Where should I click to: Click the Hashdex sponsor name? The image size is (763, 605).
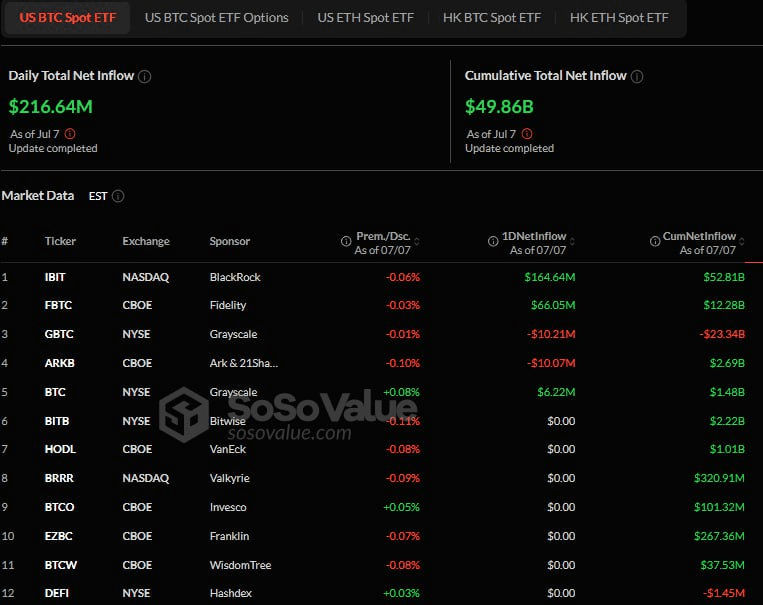pyautogui.click(x=231, y=593)
